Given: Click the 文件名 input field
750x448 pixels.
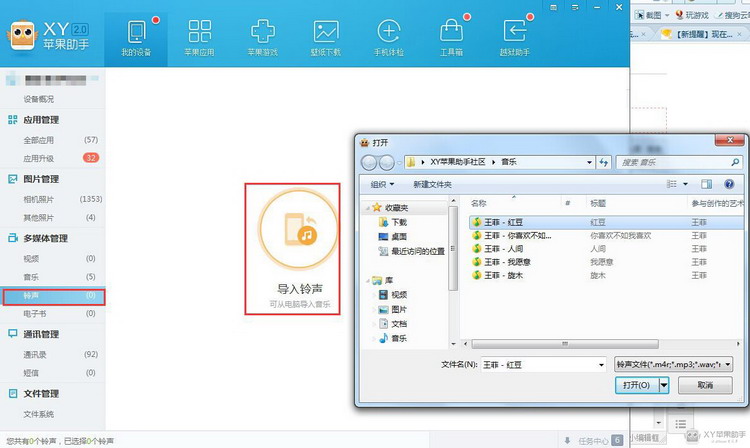Looking at the screenshot, I should click(x=539, y=365).
